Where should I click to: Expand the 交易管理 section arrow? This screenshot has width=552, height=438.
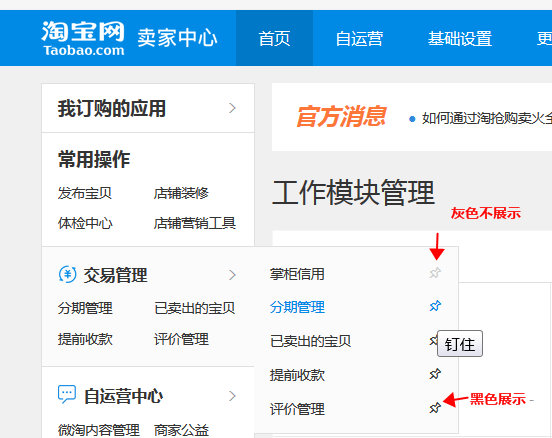pyautogui.click(x=232, y=275)
